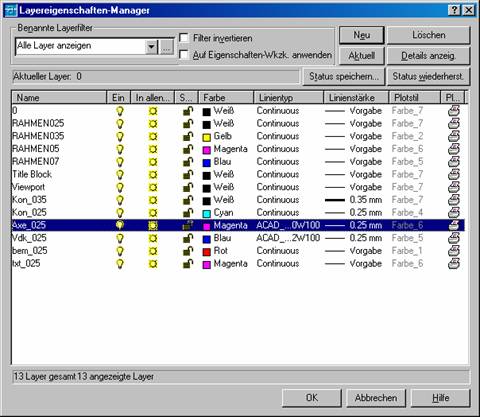Check Auf Eigenschaften-Wkzk. anwenden option
The height and width of the screenshot is (417, 480).
pyautogui.click(x=184, y=54)
